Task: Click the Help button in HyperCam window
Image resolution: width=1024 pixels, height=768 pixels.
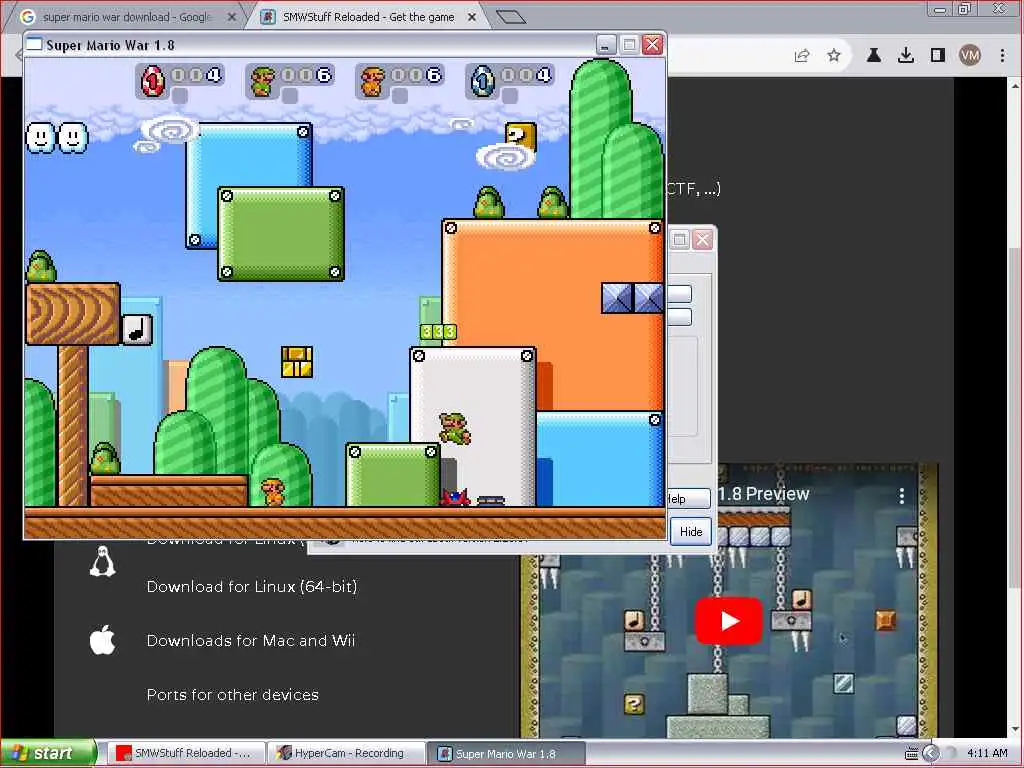Action: tap(688, 499)
